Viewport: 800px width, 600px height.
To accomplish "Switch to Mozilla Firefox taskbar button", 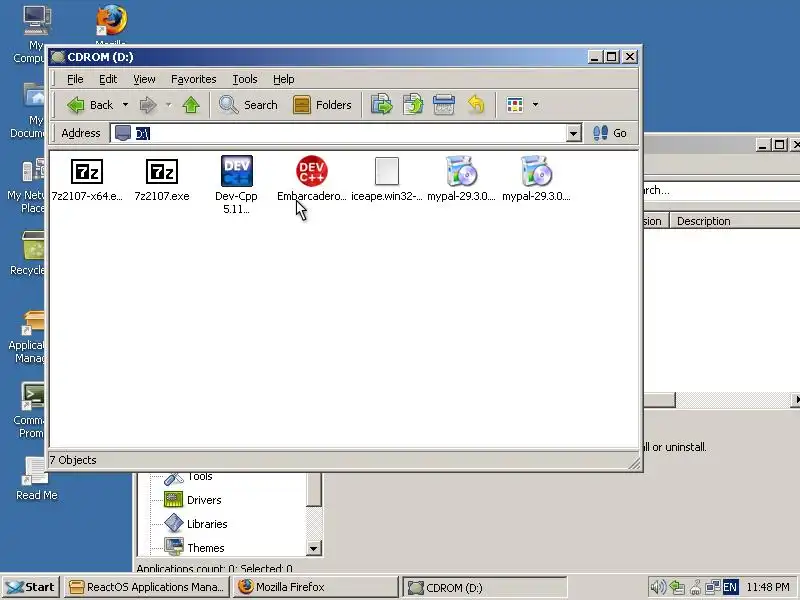I will click(x=315, y=587).
